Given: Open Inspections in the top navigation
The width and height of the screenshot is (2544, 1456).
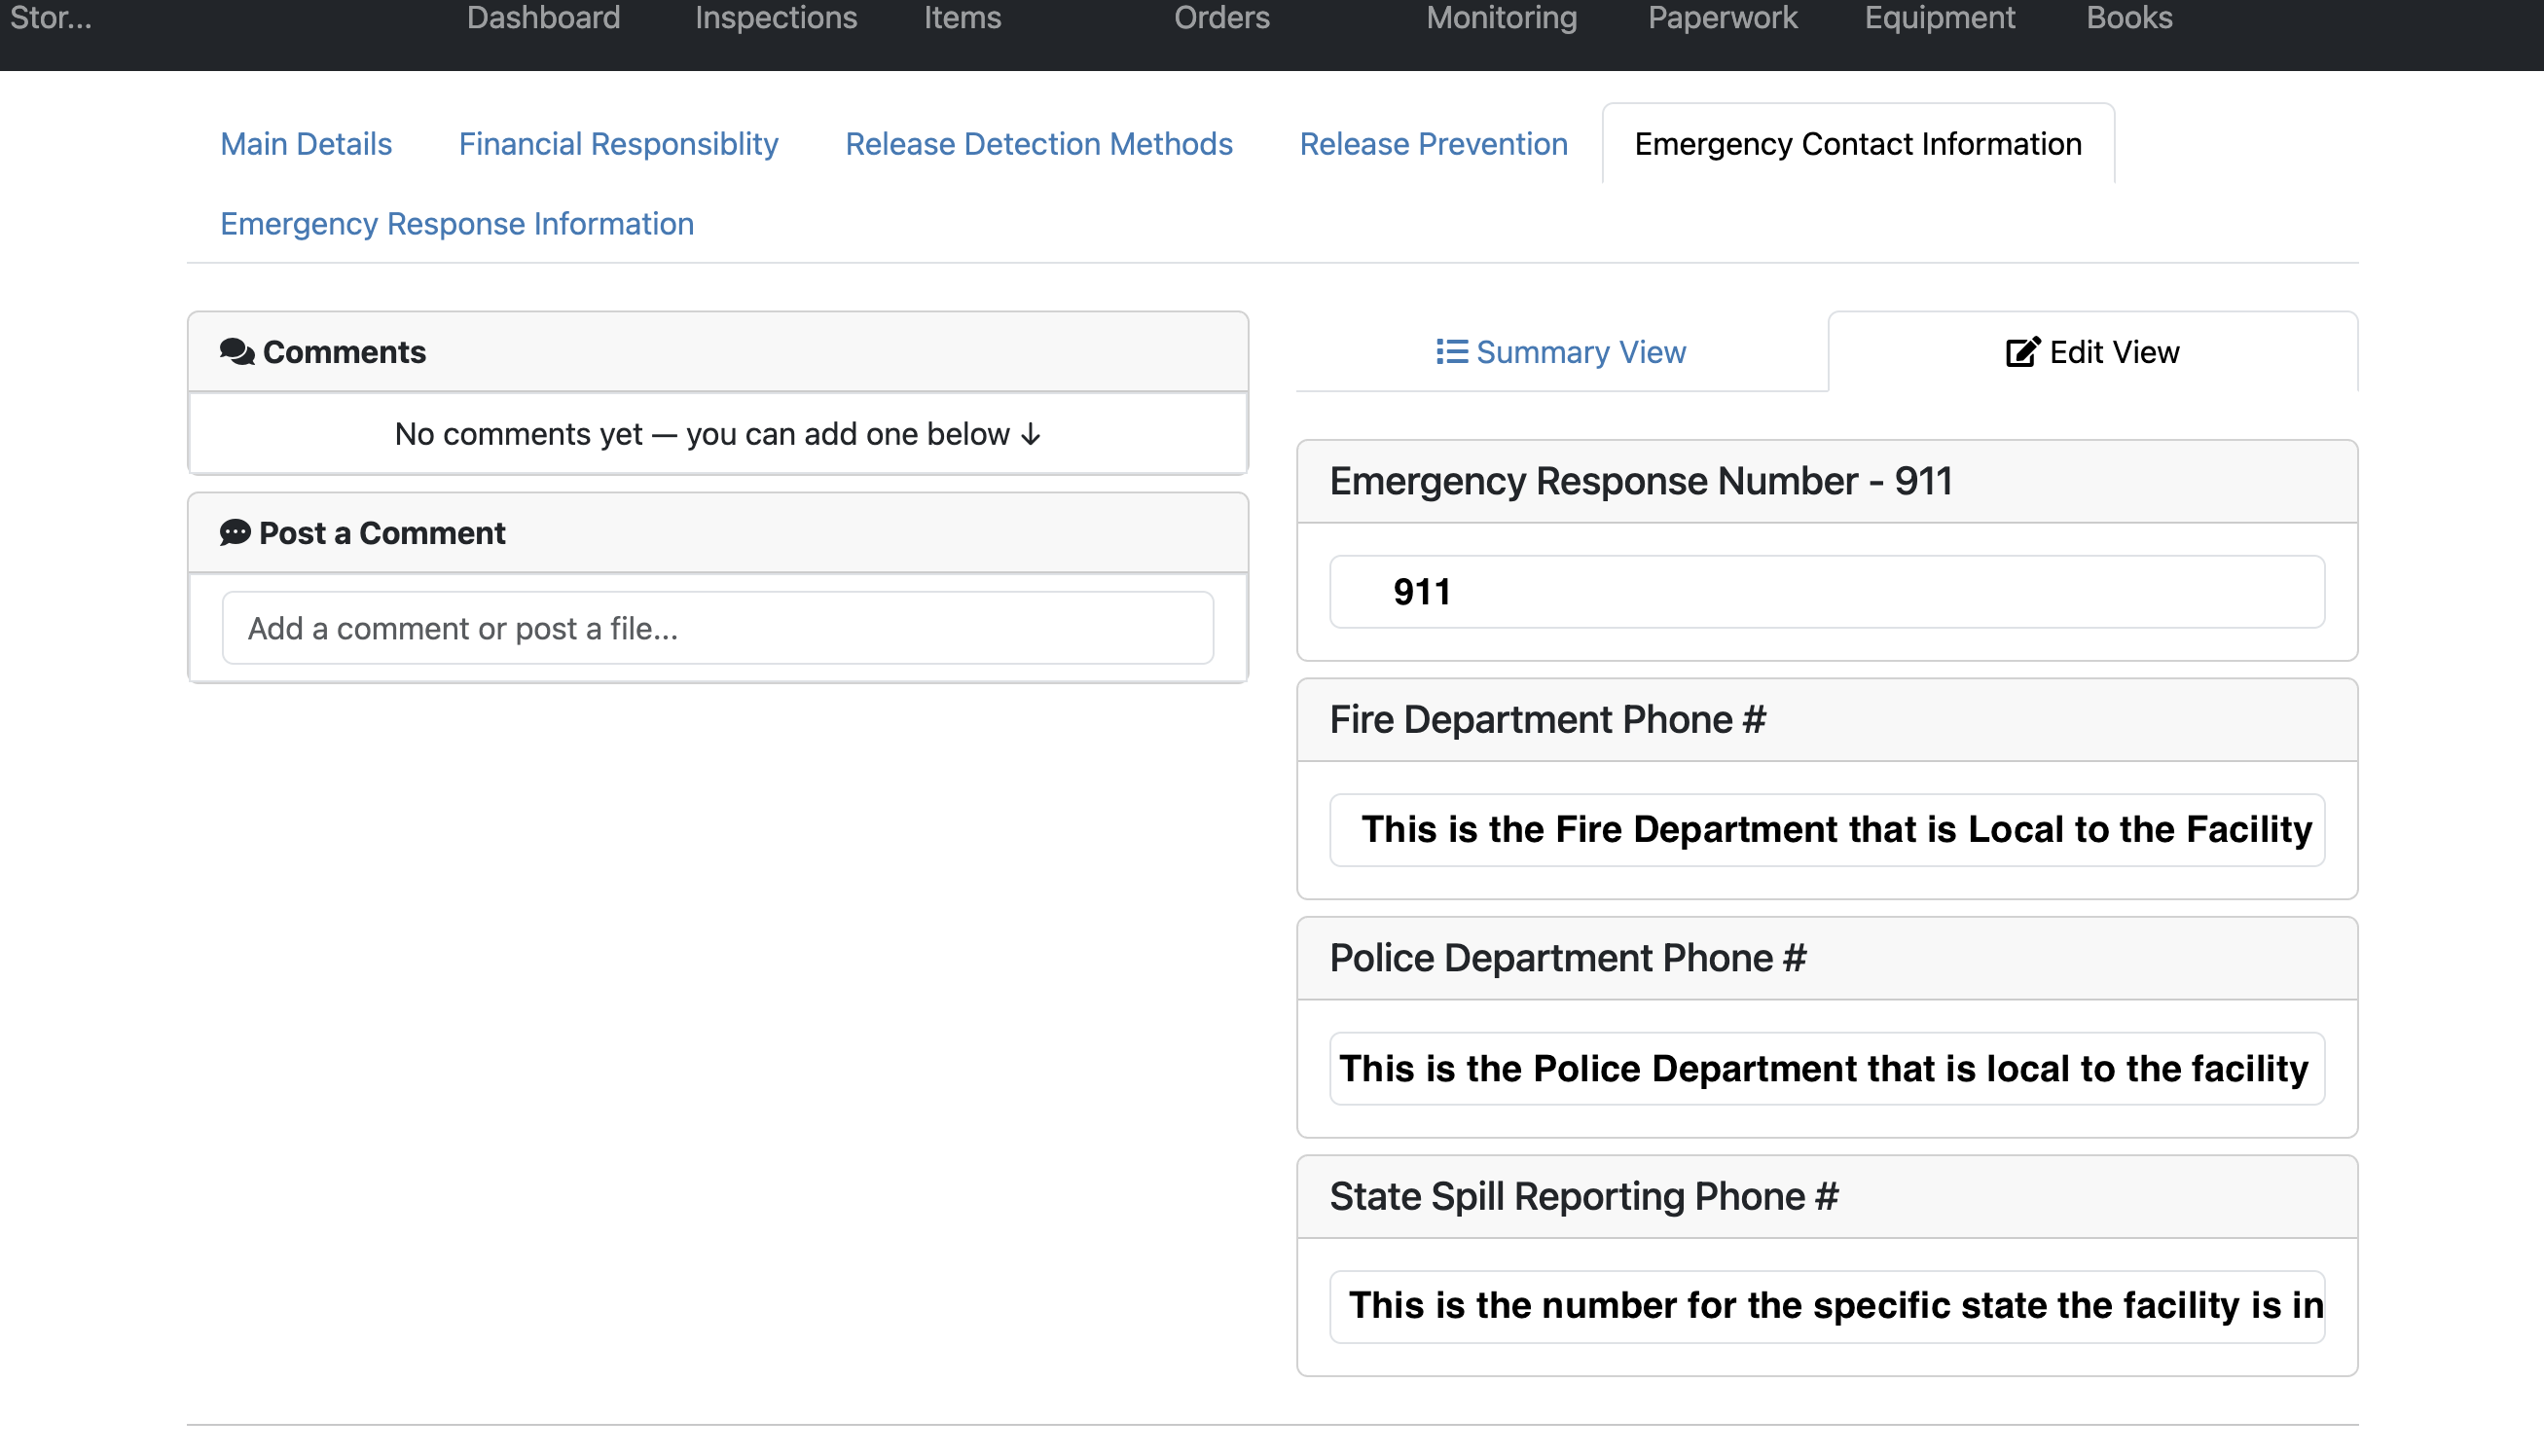Looking at the screenshot, I should [776, 18].
